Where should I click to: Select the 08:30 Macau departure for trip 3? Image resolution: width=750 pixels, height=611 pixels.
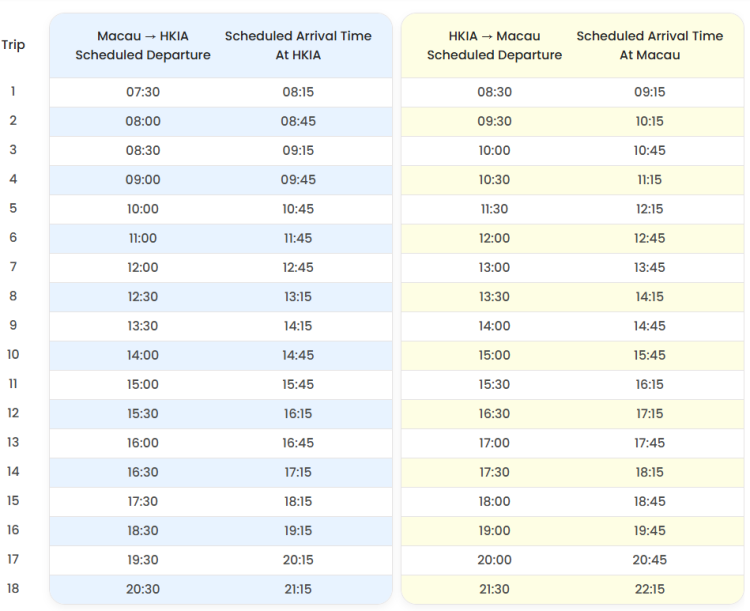(x=143, y=150)
